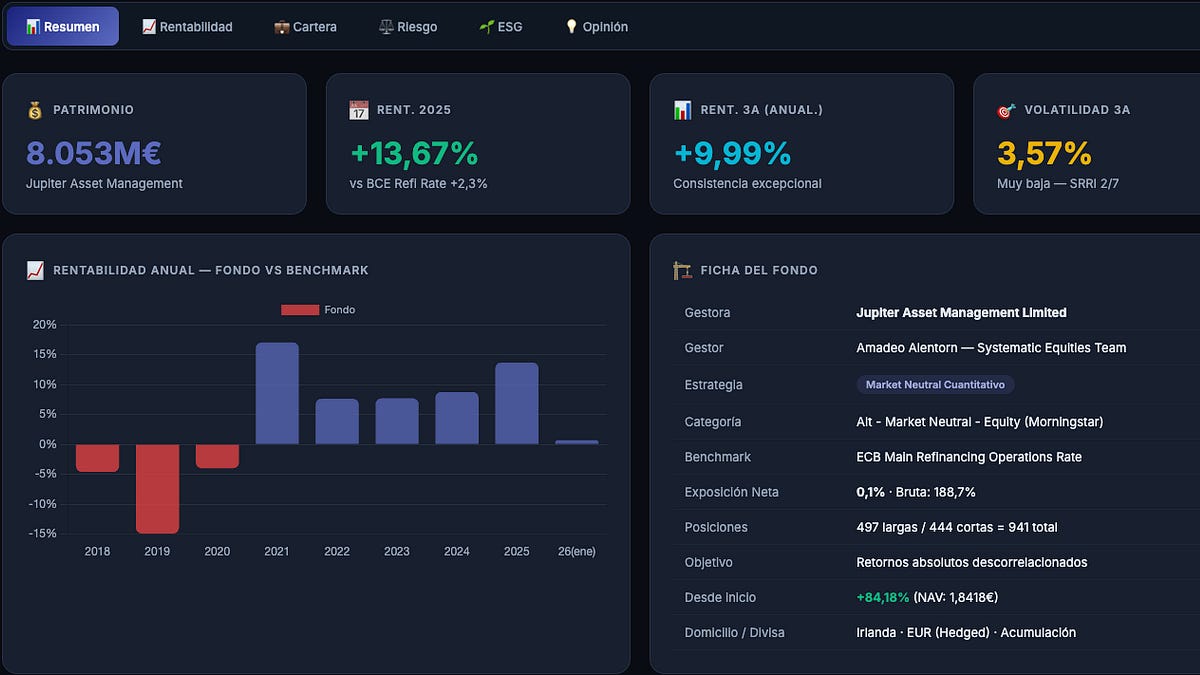Go to the Riesgo tab
The image size is (1200, 675).
(408, 27)
